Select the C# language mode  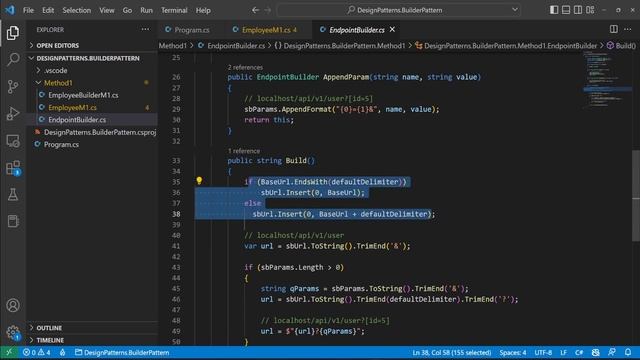point(579,352)
